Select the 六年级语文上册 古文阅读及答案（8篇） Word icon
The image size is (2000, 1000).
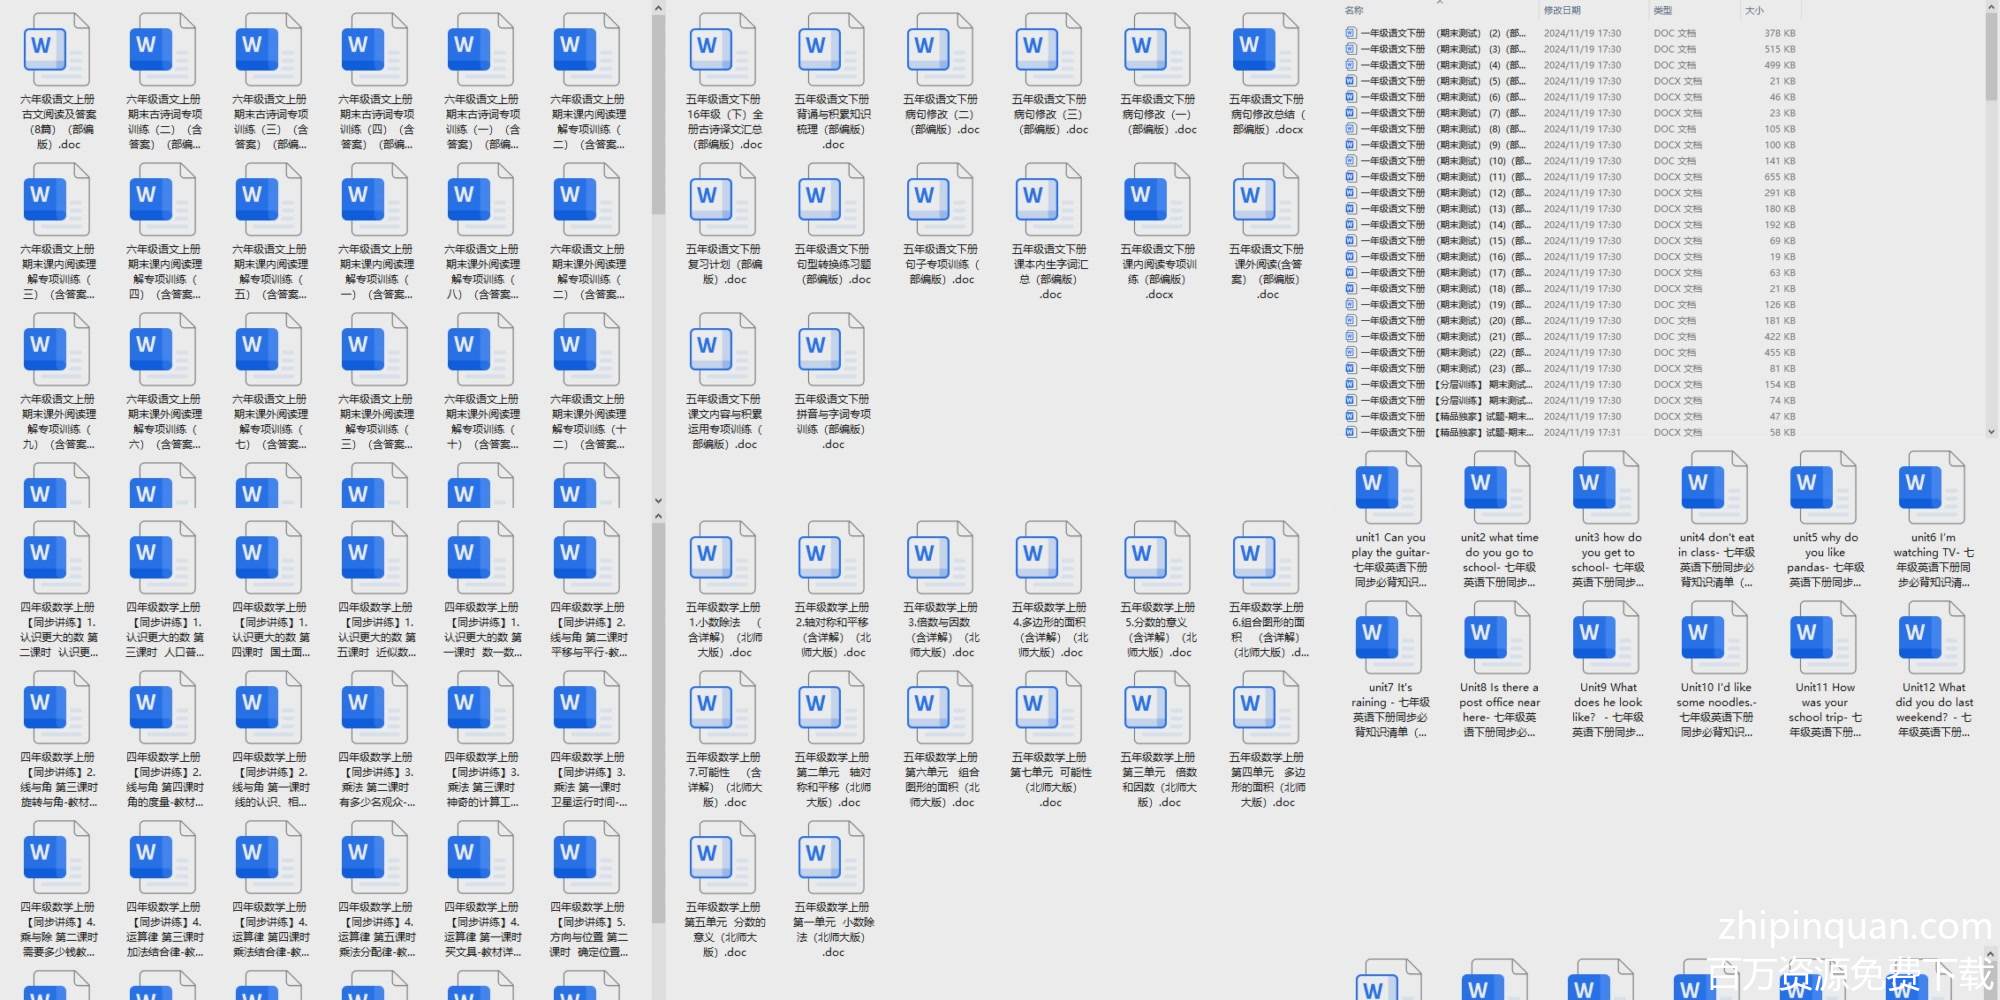[57, 50]
